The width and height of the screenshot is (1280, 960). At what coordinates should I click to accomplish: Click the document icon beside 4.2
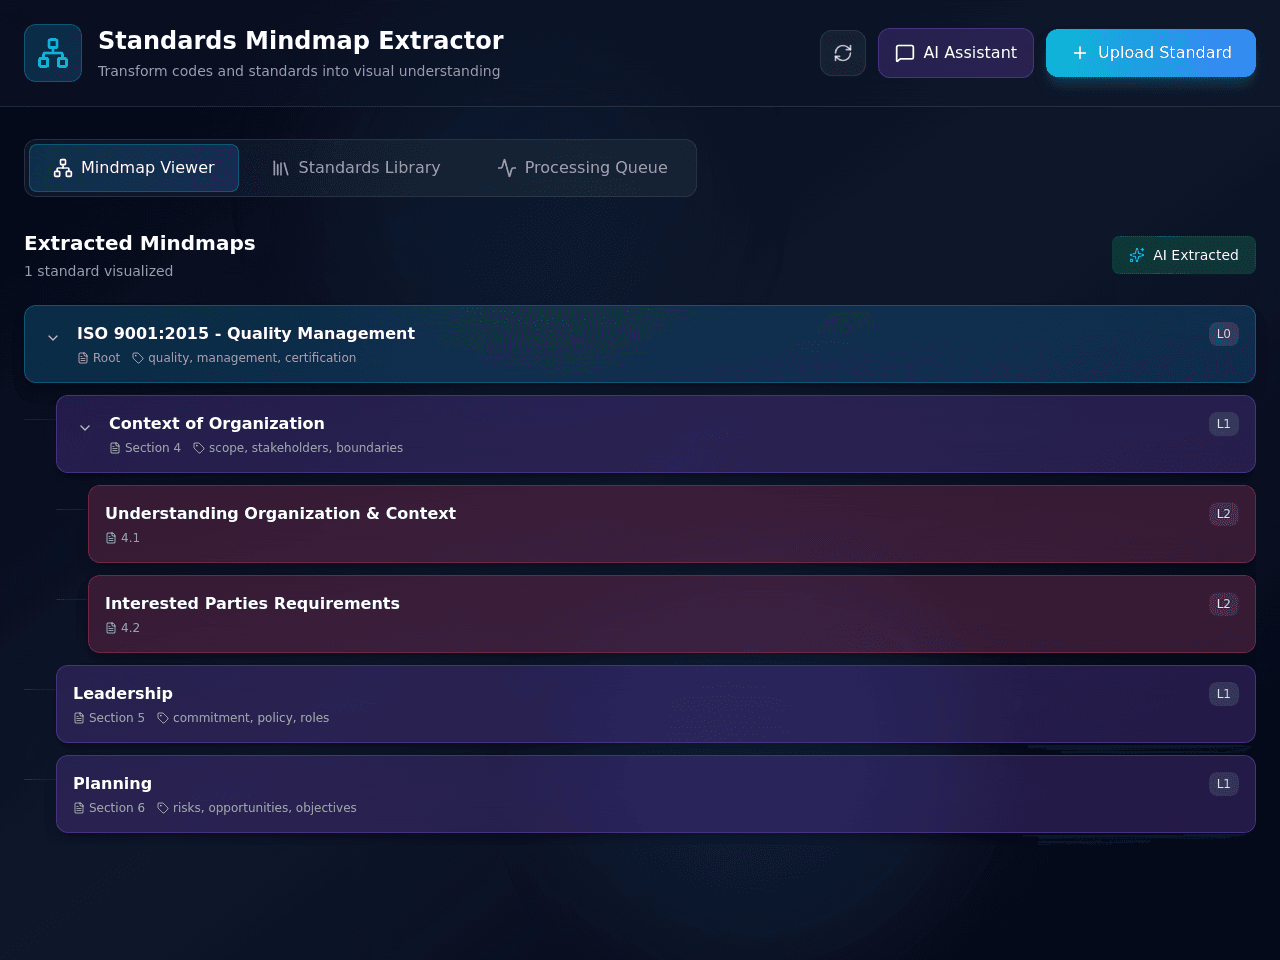111,628
